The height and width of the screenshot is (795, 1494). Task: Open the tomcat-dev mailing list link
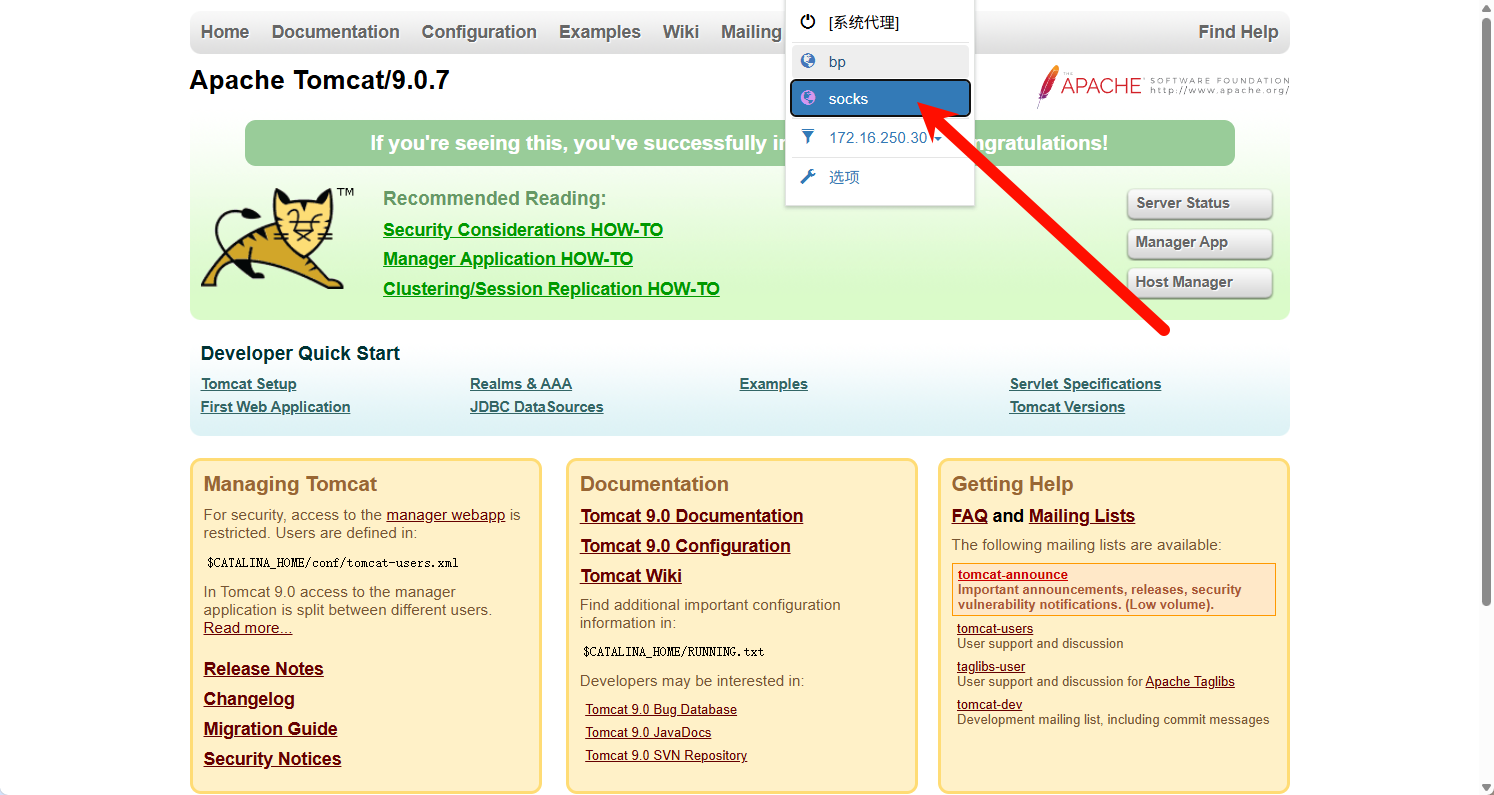click(x=990, y=705)
